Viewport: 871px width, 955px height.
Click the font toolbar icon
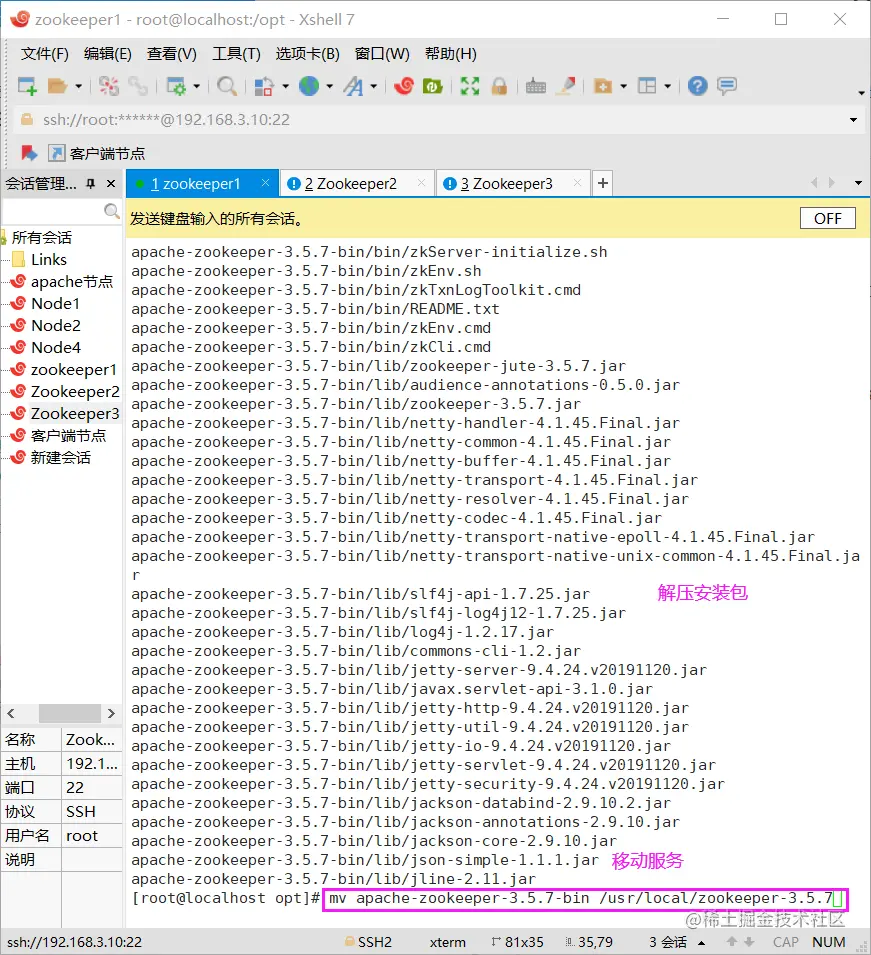click(353, 86)
